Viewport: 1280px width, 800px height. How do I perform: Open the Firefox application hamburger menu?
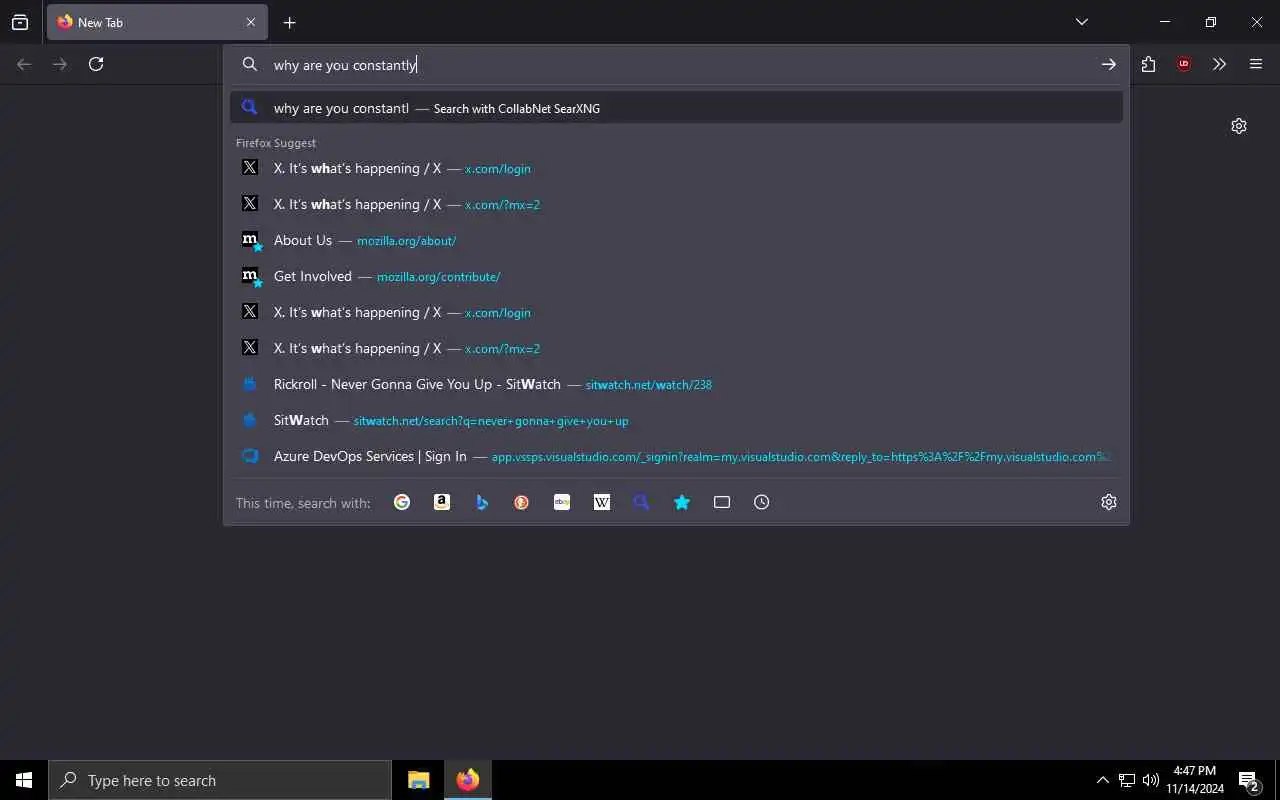click(x=1256, y=64)
